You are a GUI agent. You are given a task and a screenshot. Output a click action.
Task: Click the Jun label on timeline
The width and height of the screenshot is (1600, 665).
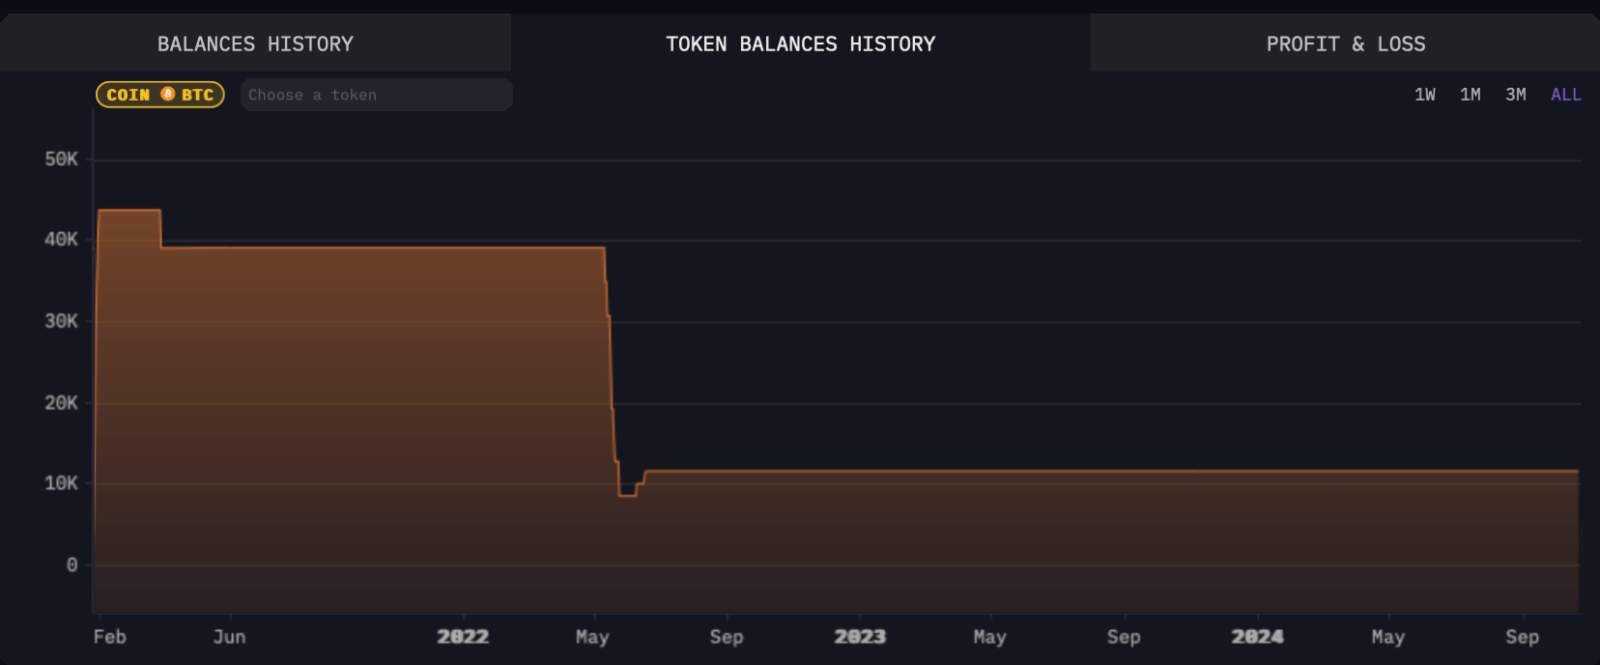point(229,637)
